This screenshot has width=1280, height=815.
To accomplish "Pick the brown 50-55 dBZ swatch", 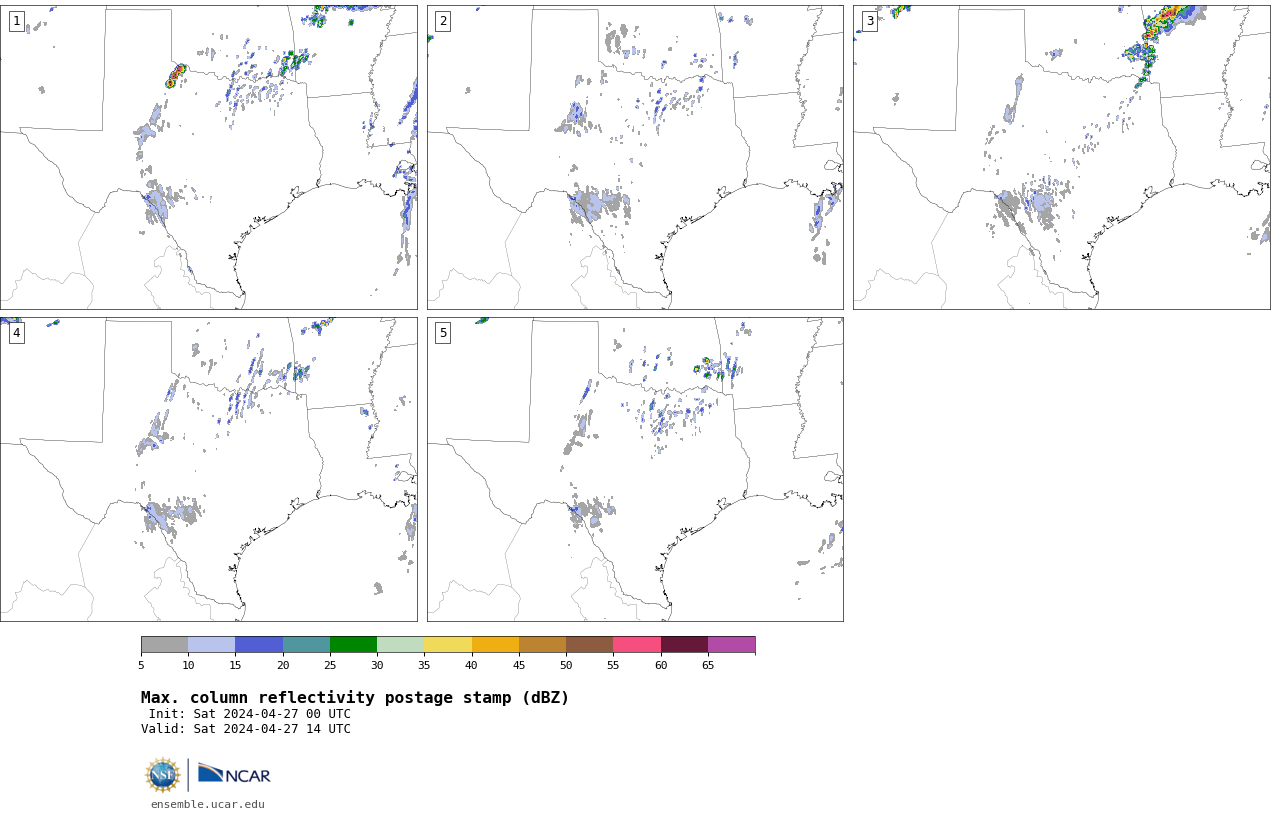I will pyautogui.click(x=589, y=645).
